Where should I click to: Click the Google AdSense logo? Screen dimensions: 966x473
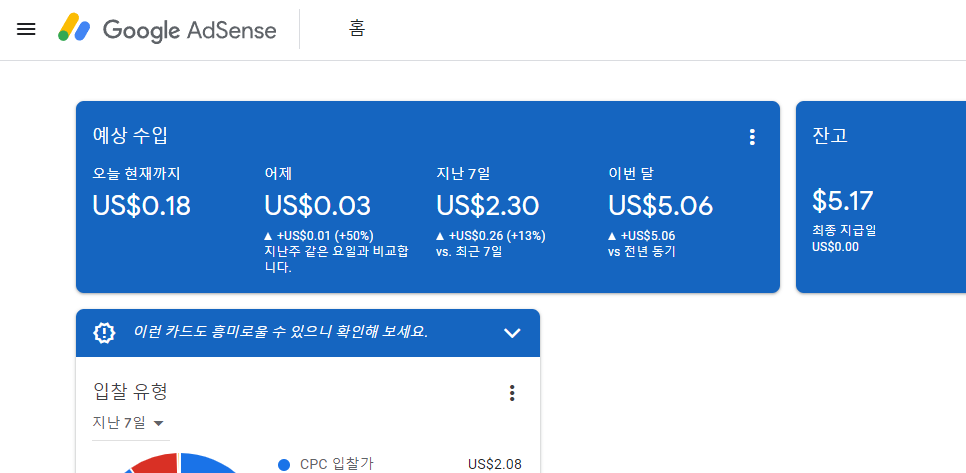pyautogui.click(x=167, y=29)
